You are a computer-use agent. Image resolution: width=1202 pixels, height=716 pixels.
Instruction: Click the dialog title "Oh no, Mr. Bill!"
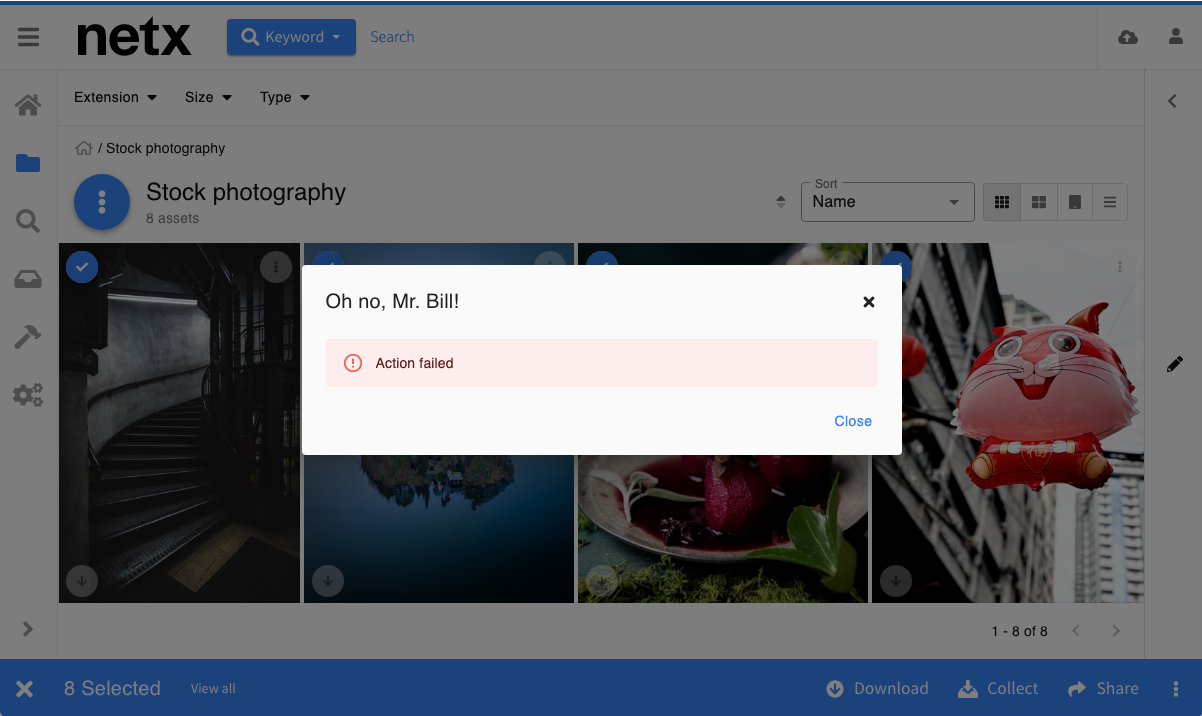[392, 300]
